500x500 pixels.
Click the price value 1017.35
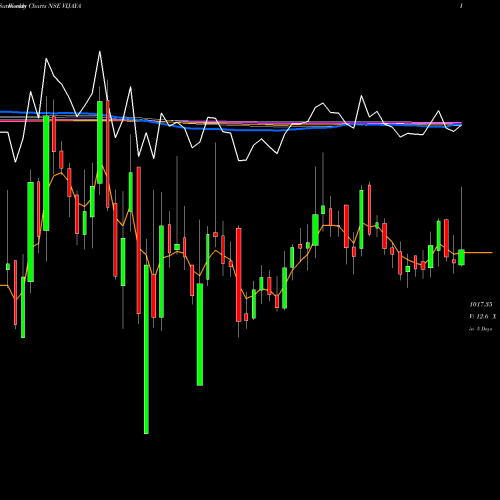point(481,304)
